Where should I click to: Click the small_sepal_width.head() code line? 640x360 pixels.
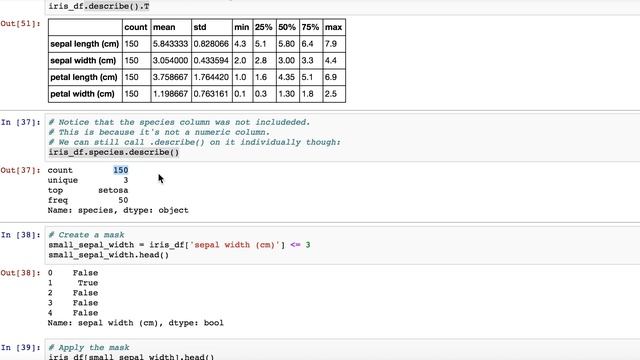click(109, 255)
